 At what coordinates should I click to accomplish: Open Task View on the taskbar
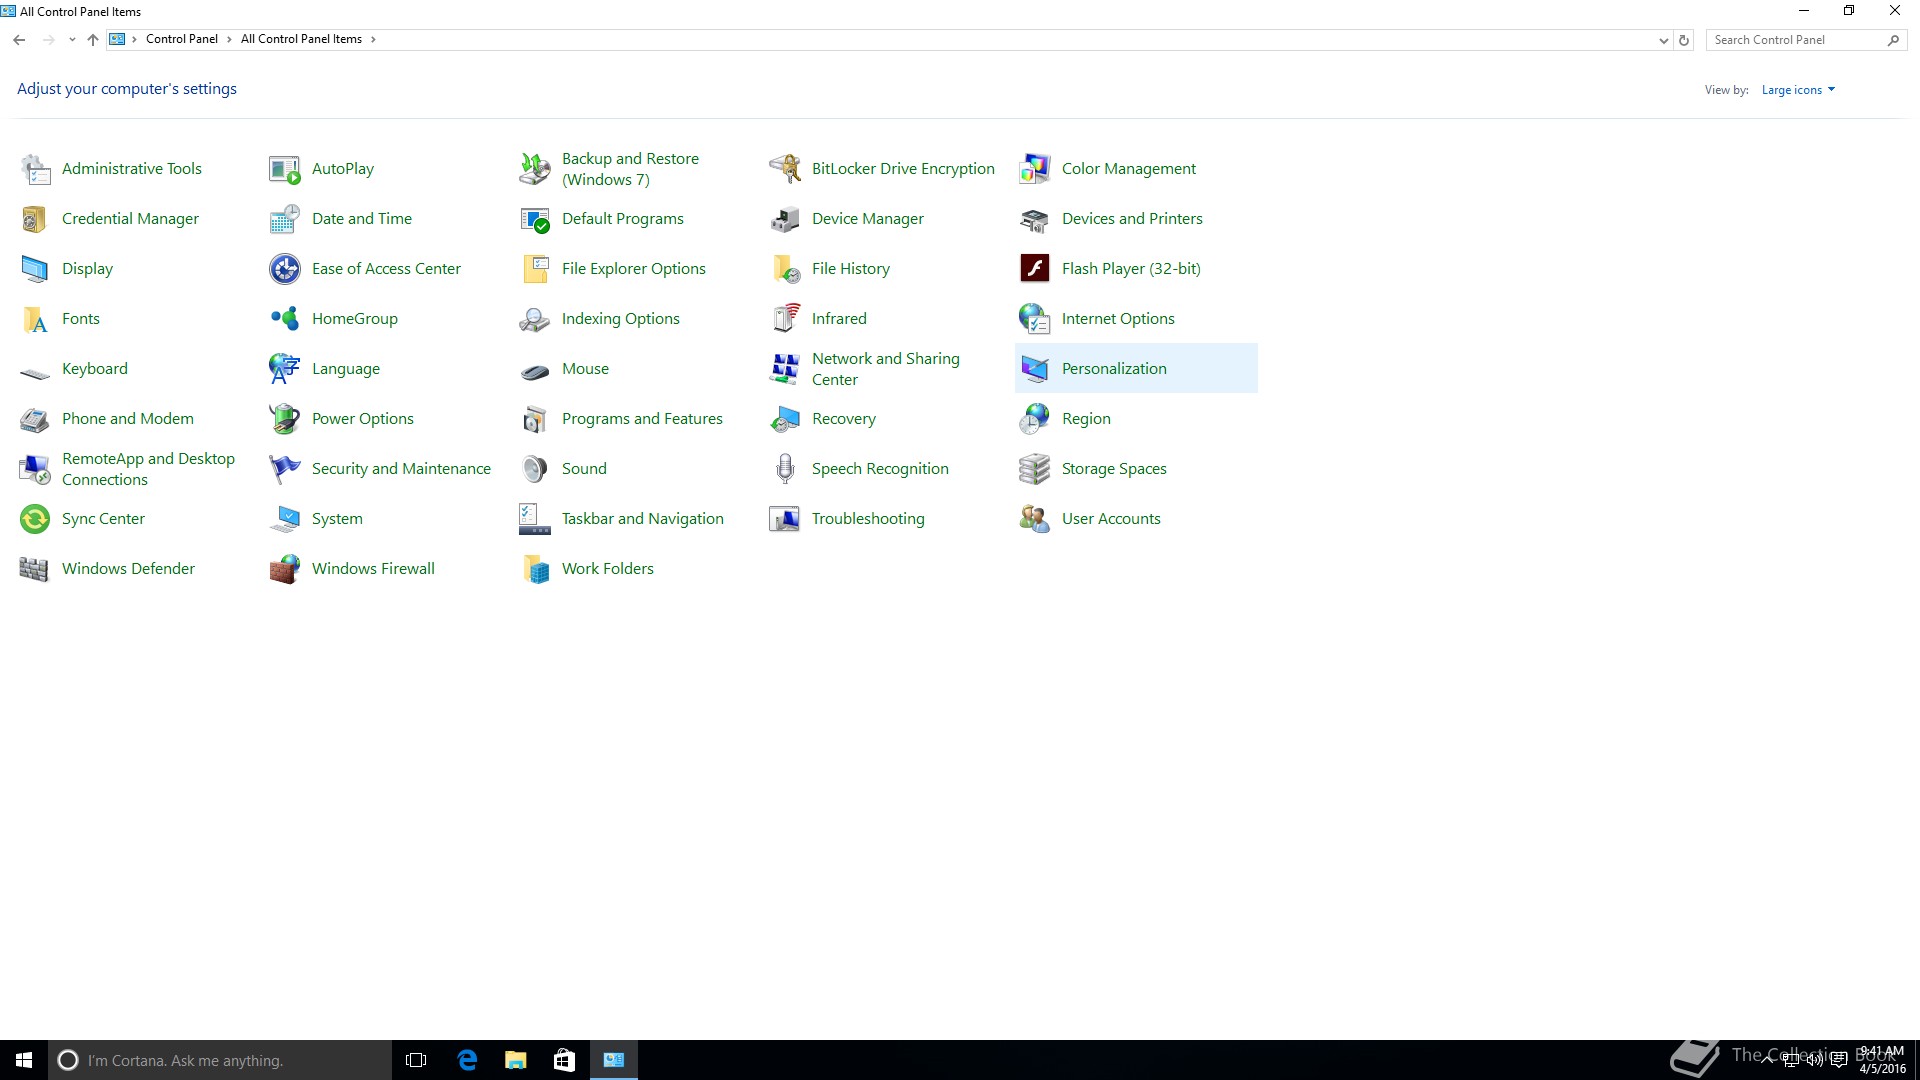(416, 1060)
